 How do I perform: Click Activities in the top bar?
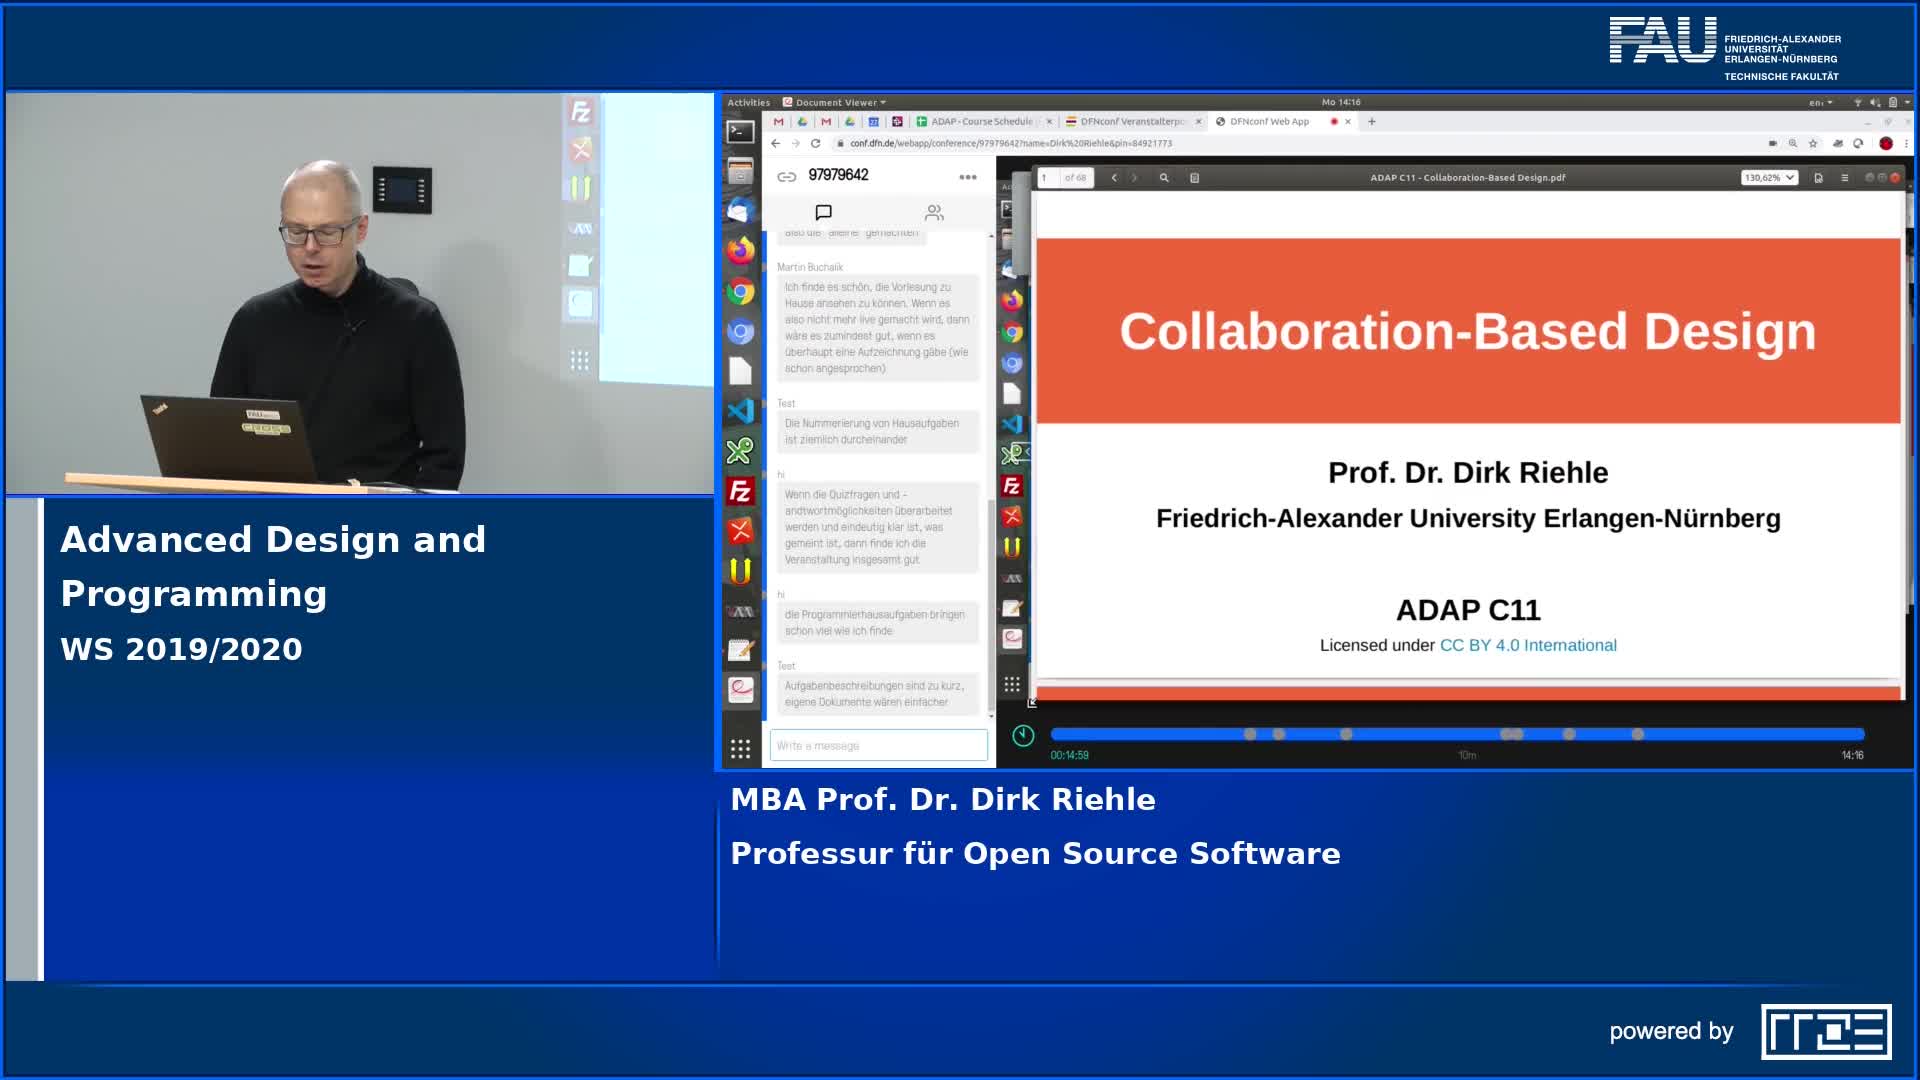[748, 102]
